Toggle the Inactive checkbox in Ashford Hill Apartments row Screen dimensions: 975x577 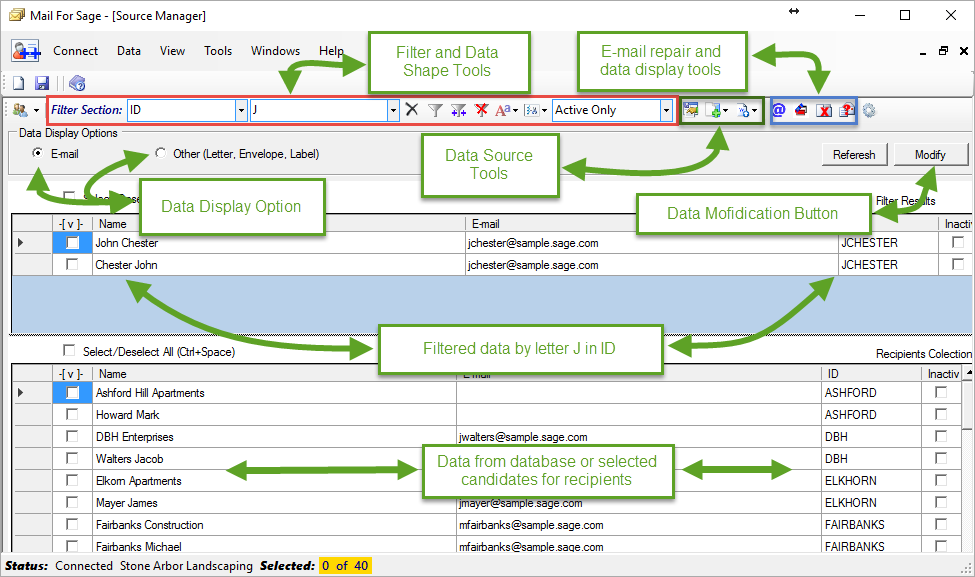(x=941, y=392)
